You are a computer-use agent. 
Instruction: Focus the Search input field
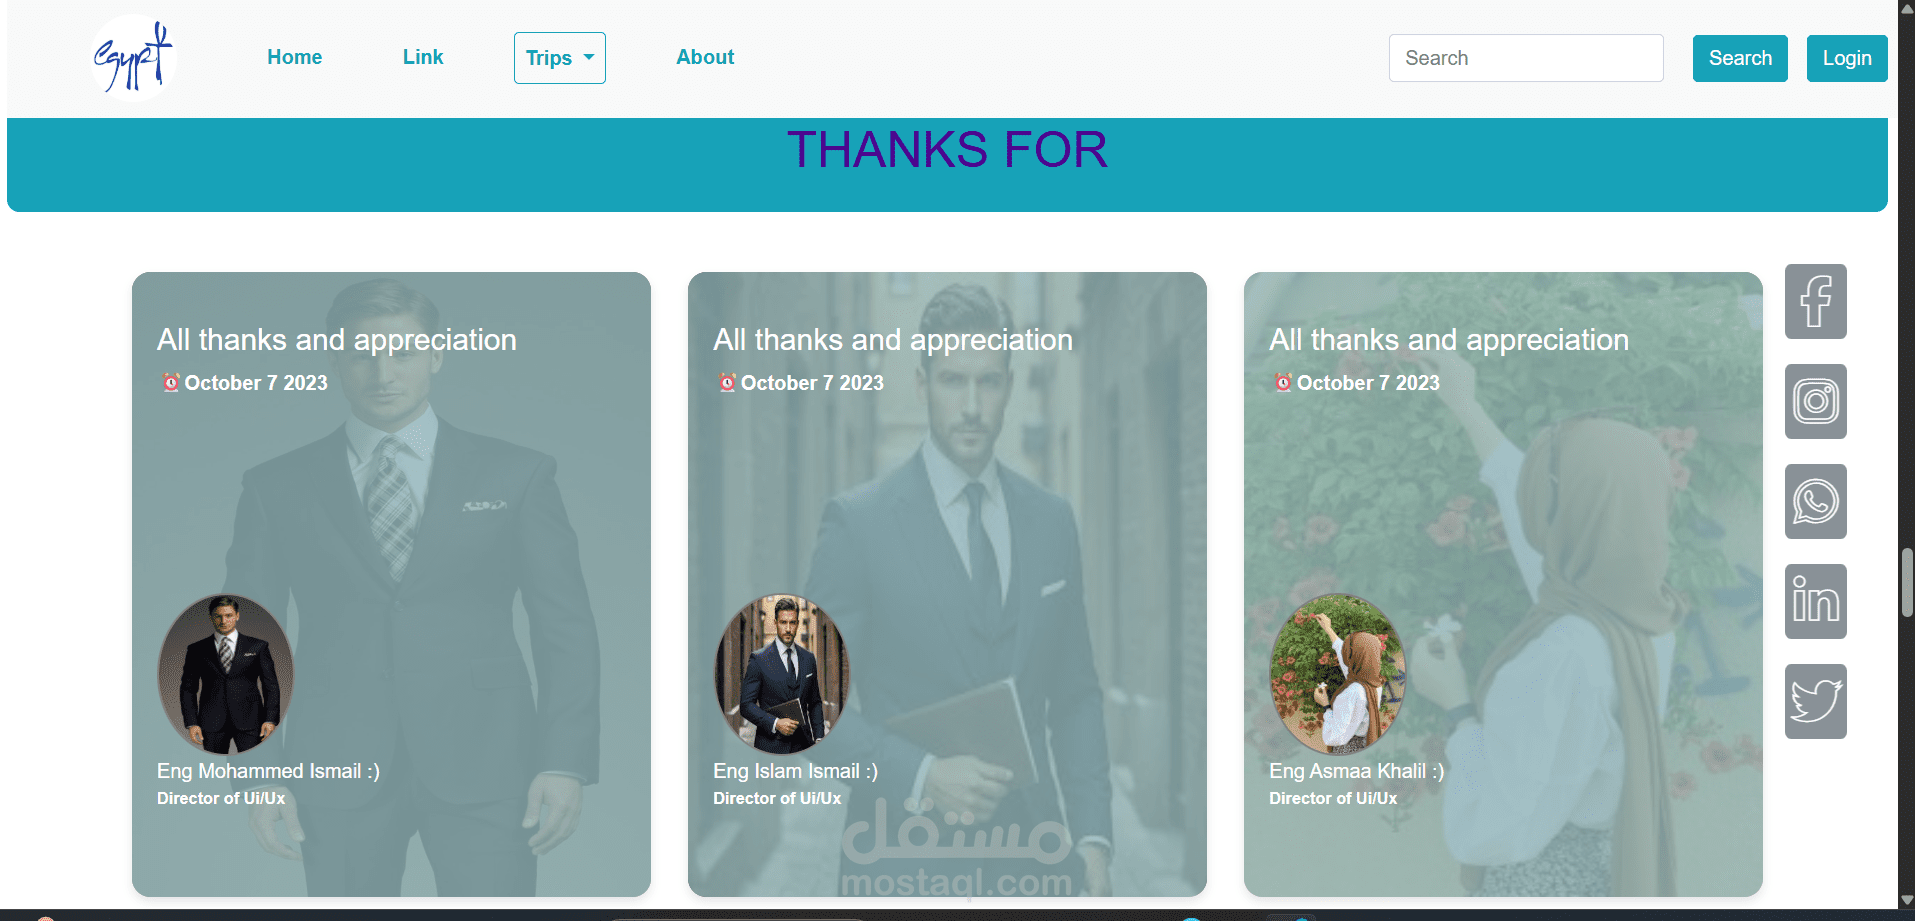click(x=1526, y=58)
